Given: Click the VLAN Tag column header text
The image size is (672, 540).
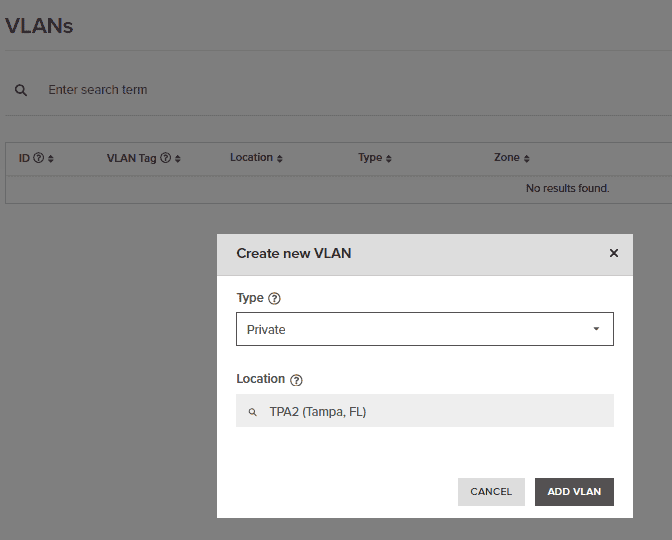Looking at the screenshot, I should (x=132, y=158).
